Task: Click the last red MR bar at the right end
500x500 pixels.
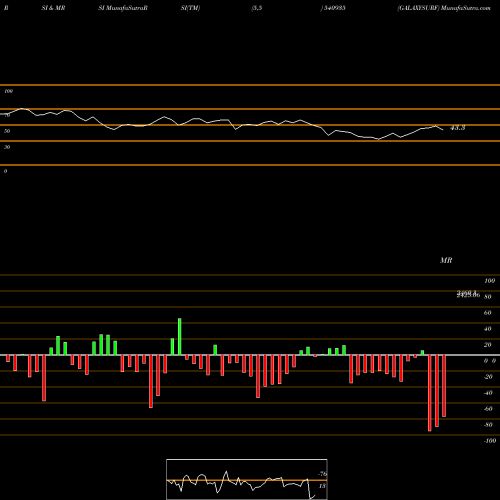Action: coord(444,386)
